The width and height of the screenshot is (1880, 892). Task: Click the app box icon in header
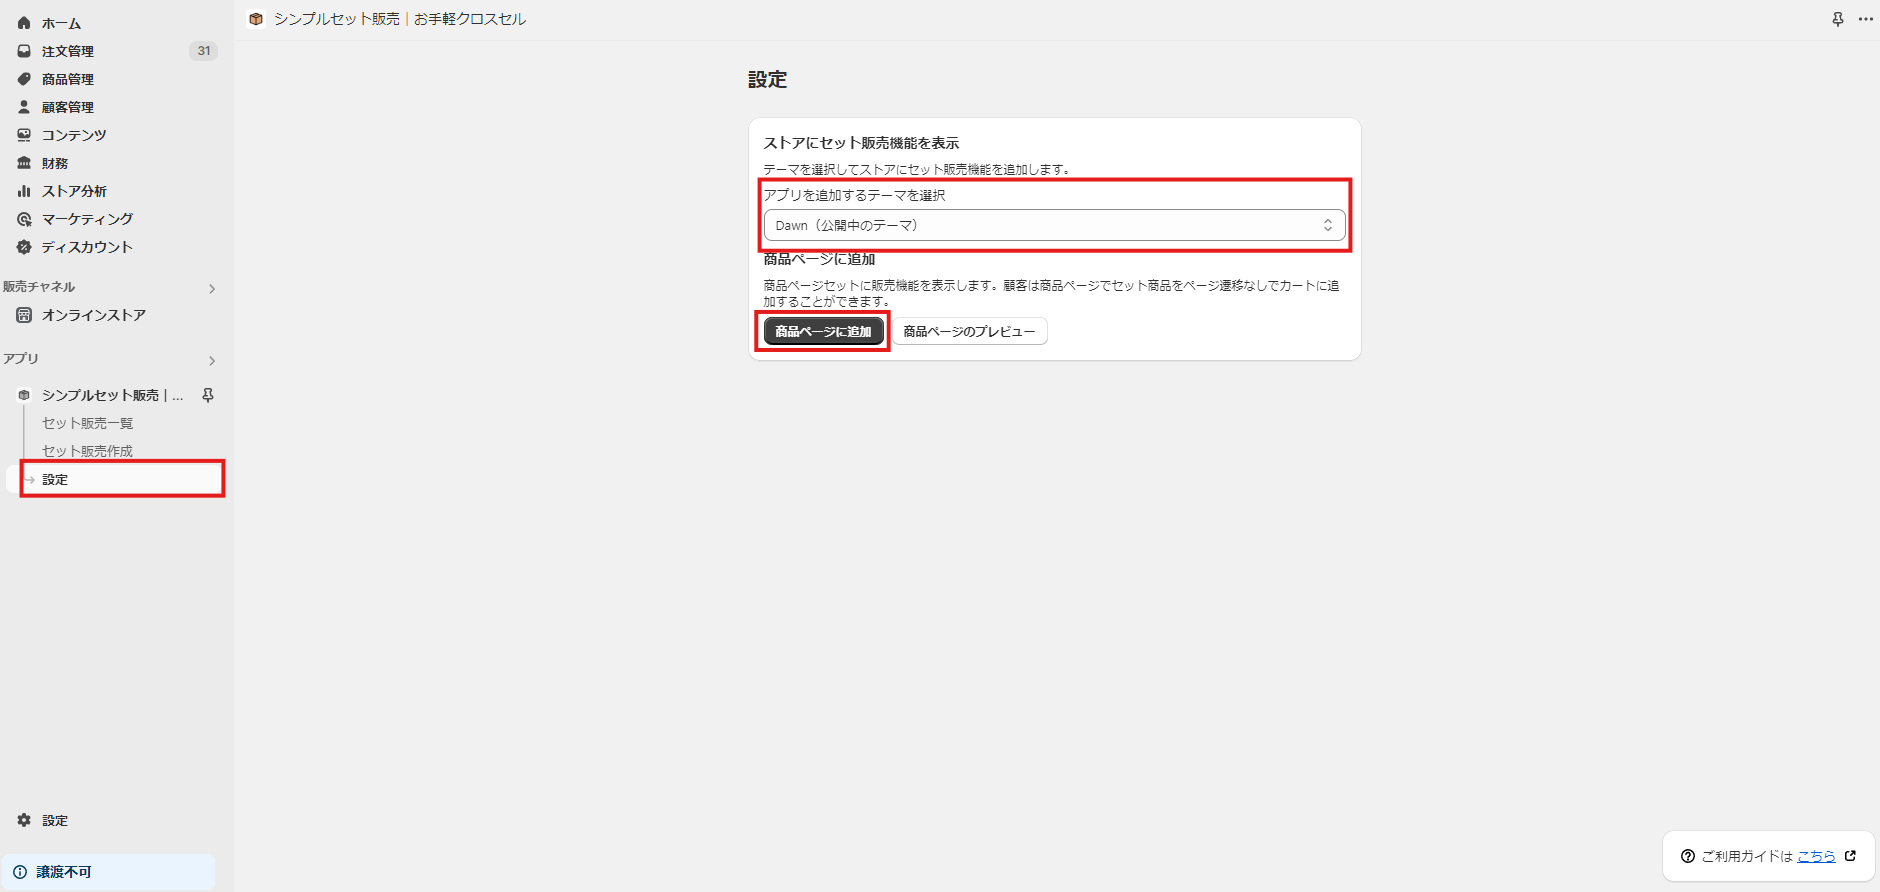(256, 19)
